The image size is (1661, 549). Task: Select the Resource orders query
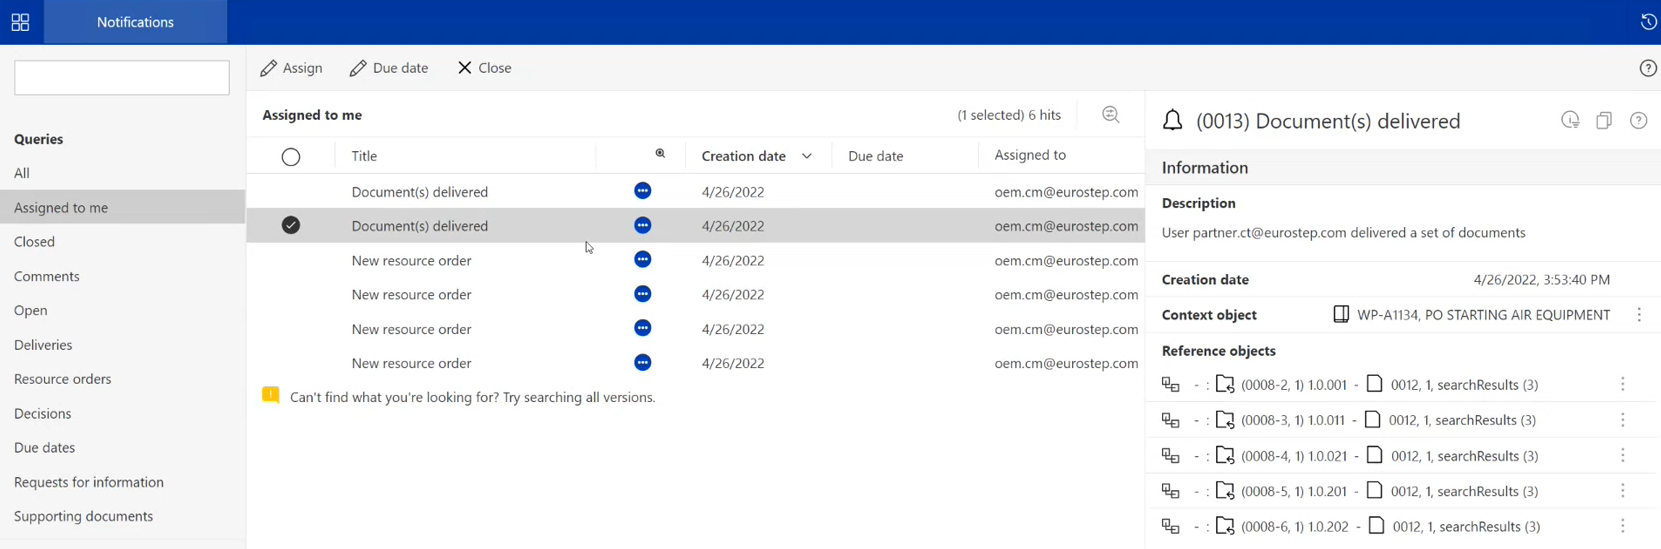pyautogui.click(x=63, y=379)
